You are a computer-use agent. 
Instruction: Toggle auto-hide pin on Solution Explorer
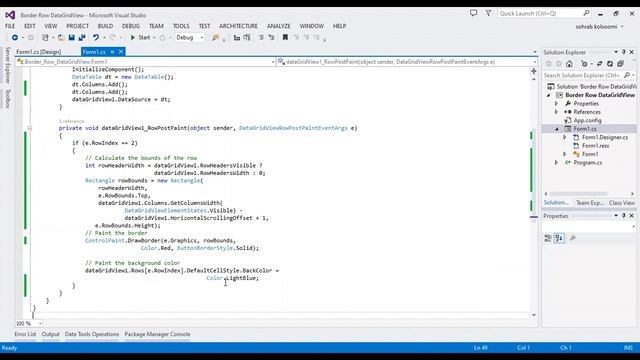pyautogui.click(x=624, y=52)
